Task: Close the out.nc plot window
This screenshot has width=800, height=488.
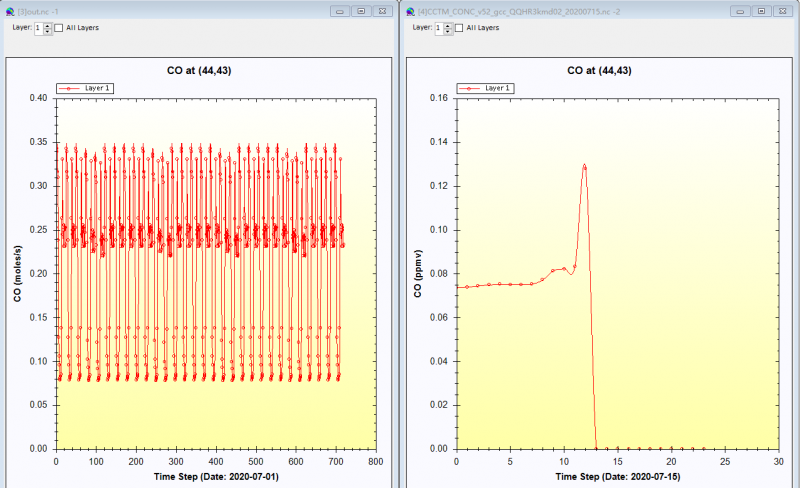Action: point(382,11)
